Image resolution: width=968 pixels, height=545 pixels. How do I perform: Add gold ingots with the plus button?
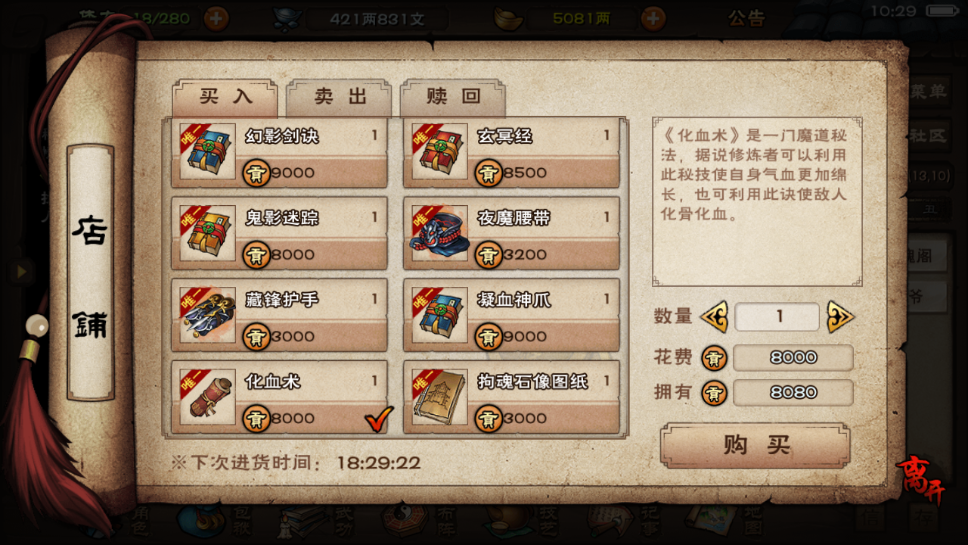coord(653,19)
